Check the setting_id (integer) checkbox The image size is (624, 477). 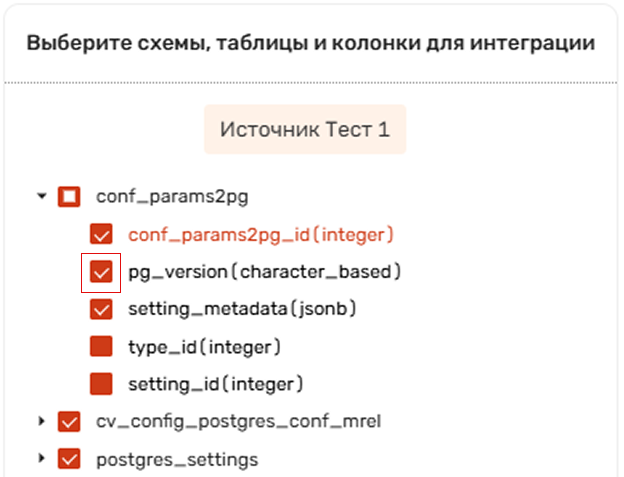pos(101,384)
